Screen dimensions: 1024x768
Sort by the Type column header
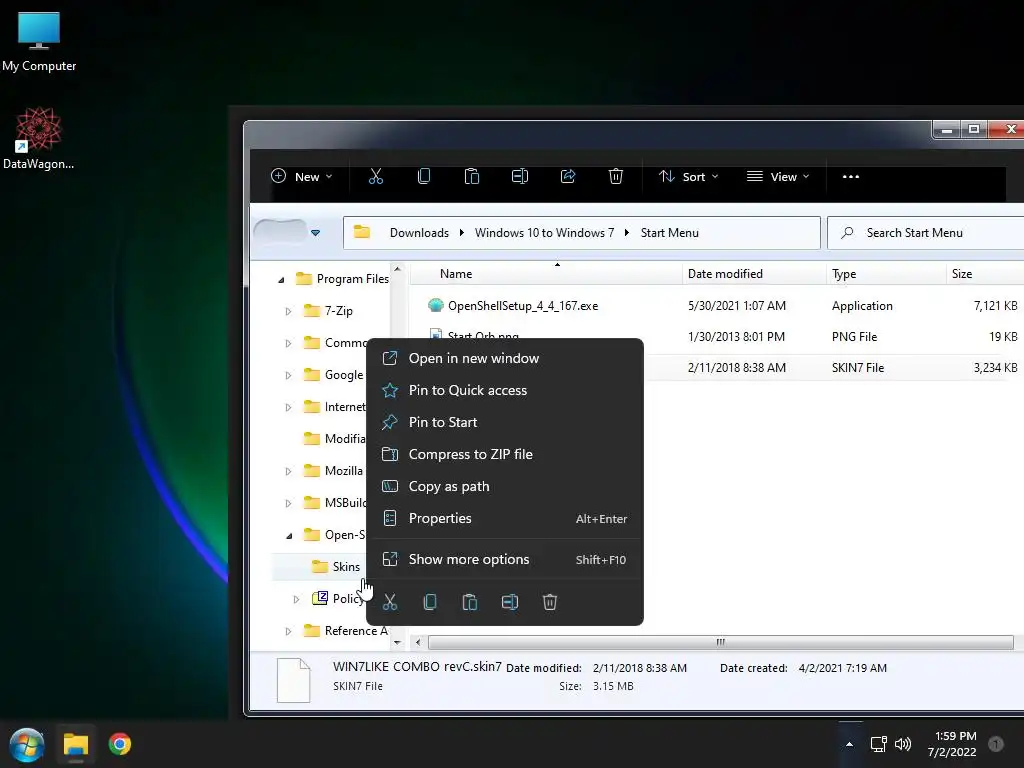coord(886,274)
